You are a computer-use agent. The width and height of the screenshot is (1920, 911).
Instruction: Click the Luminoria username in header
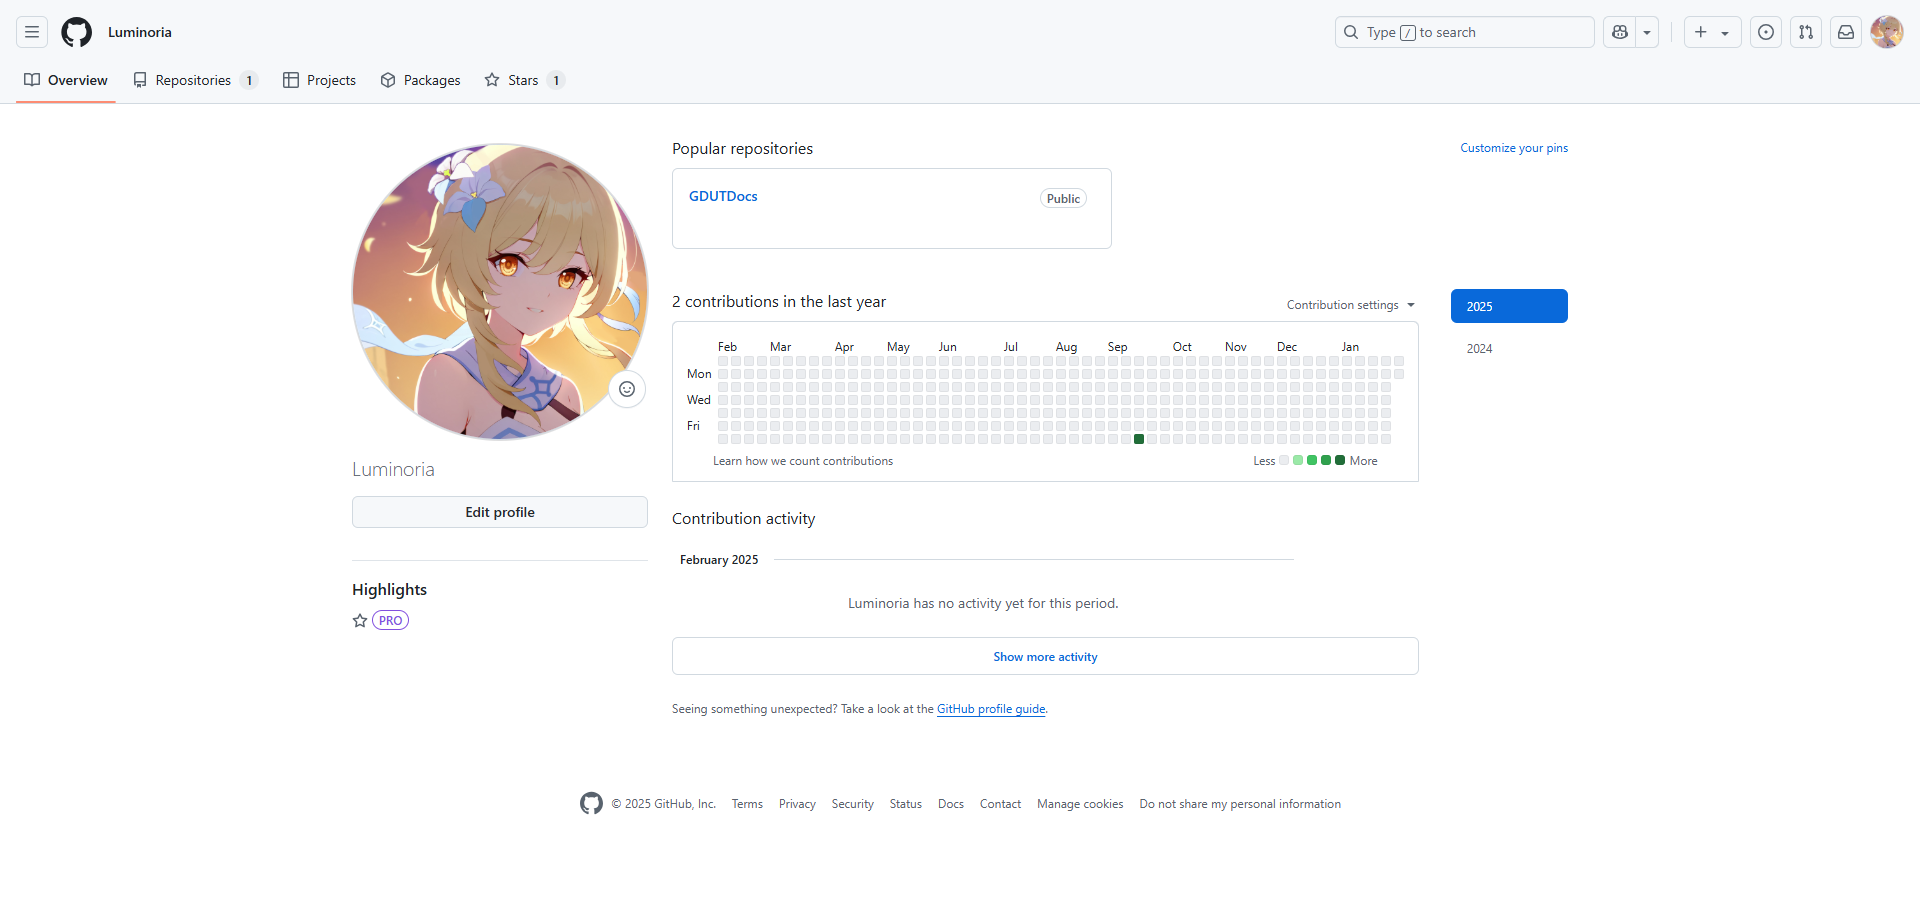pos(140,32)
